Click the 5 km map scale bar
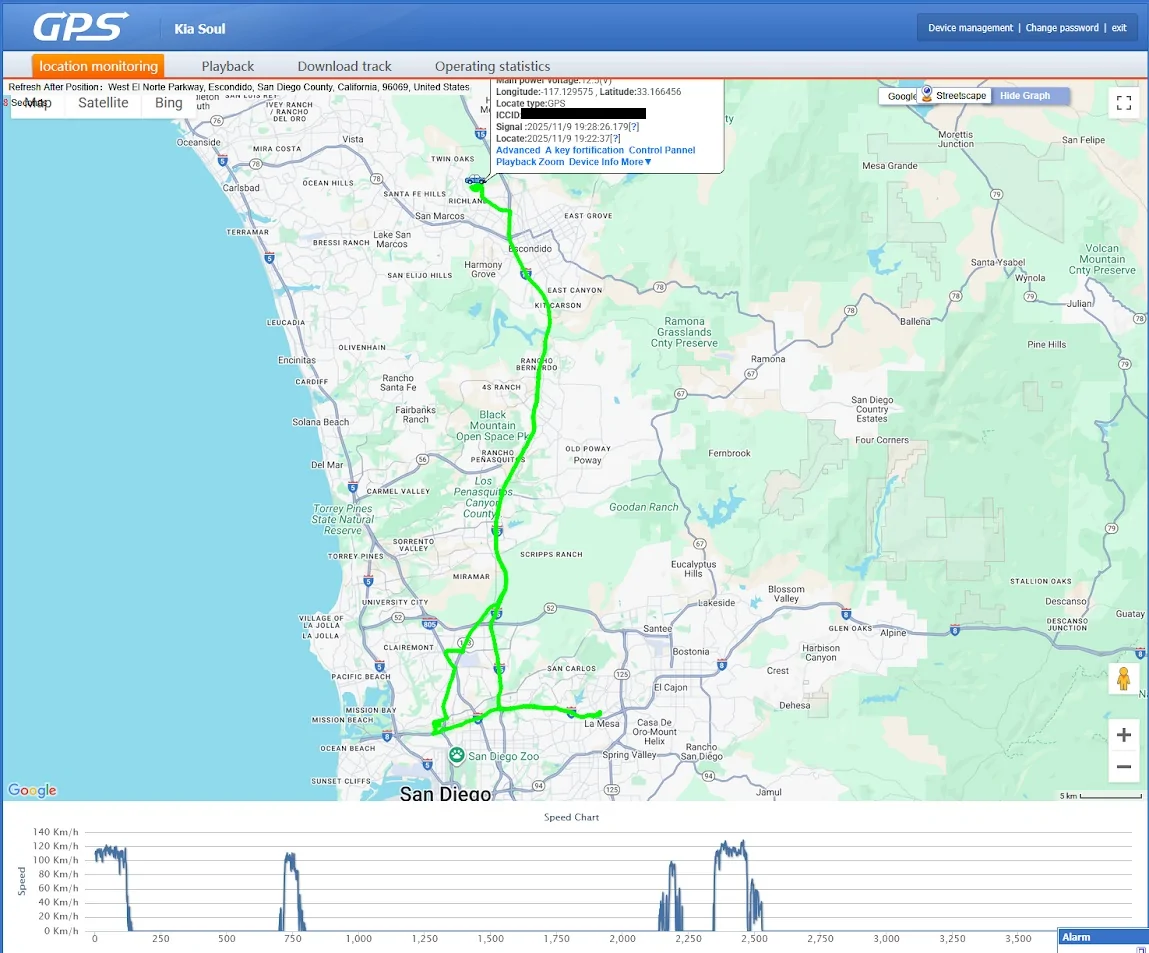 tap(1099, 796)
